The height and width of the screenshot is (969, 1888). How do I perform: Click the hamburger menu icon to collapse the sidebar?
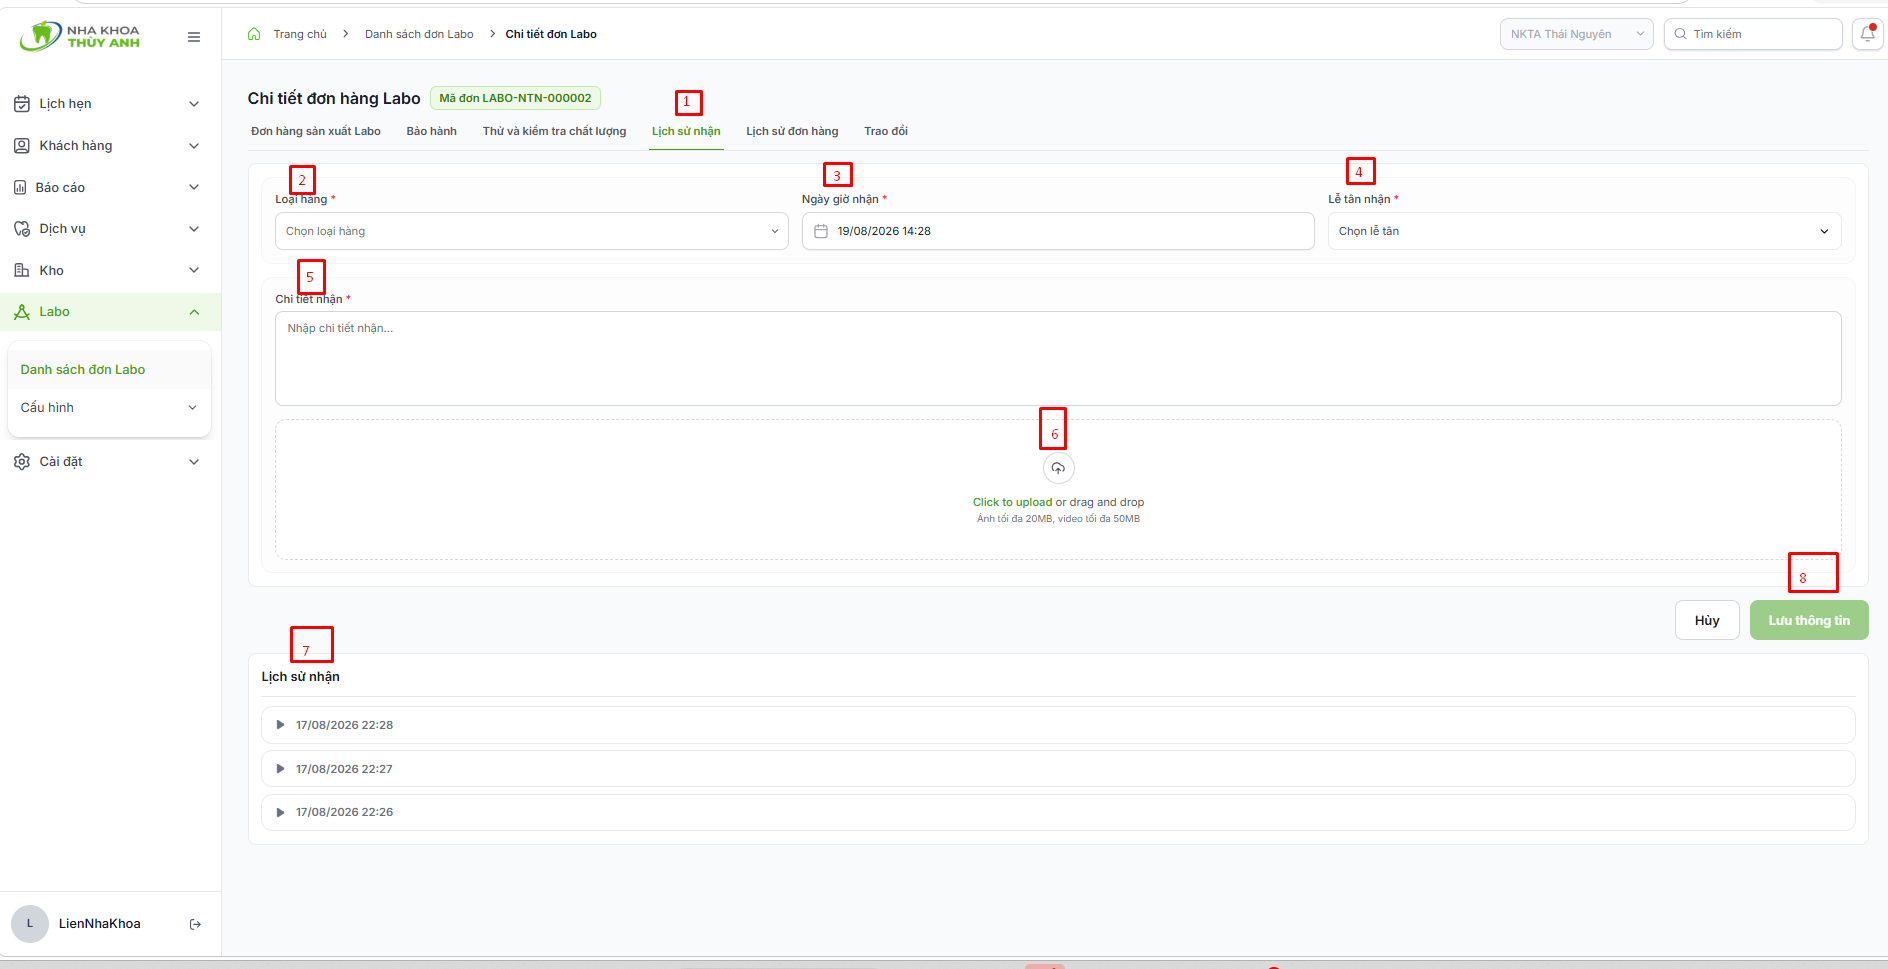(194, 37)
